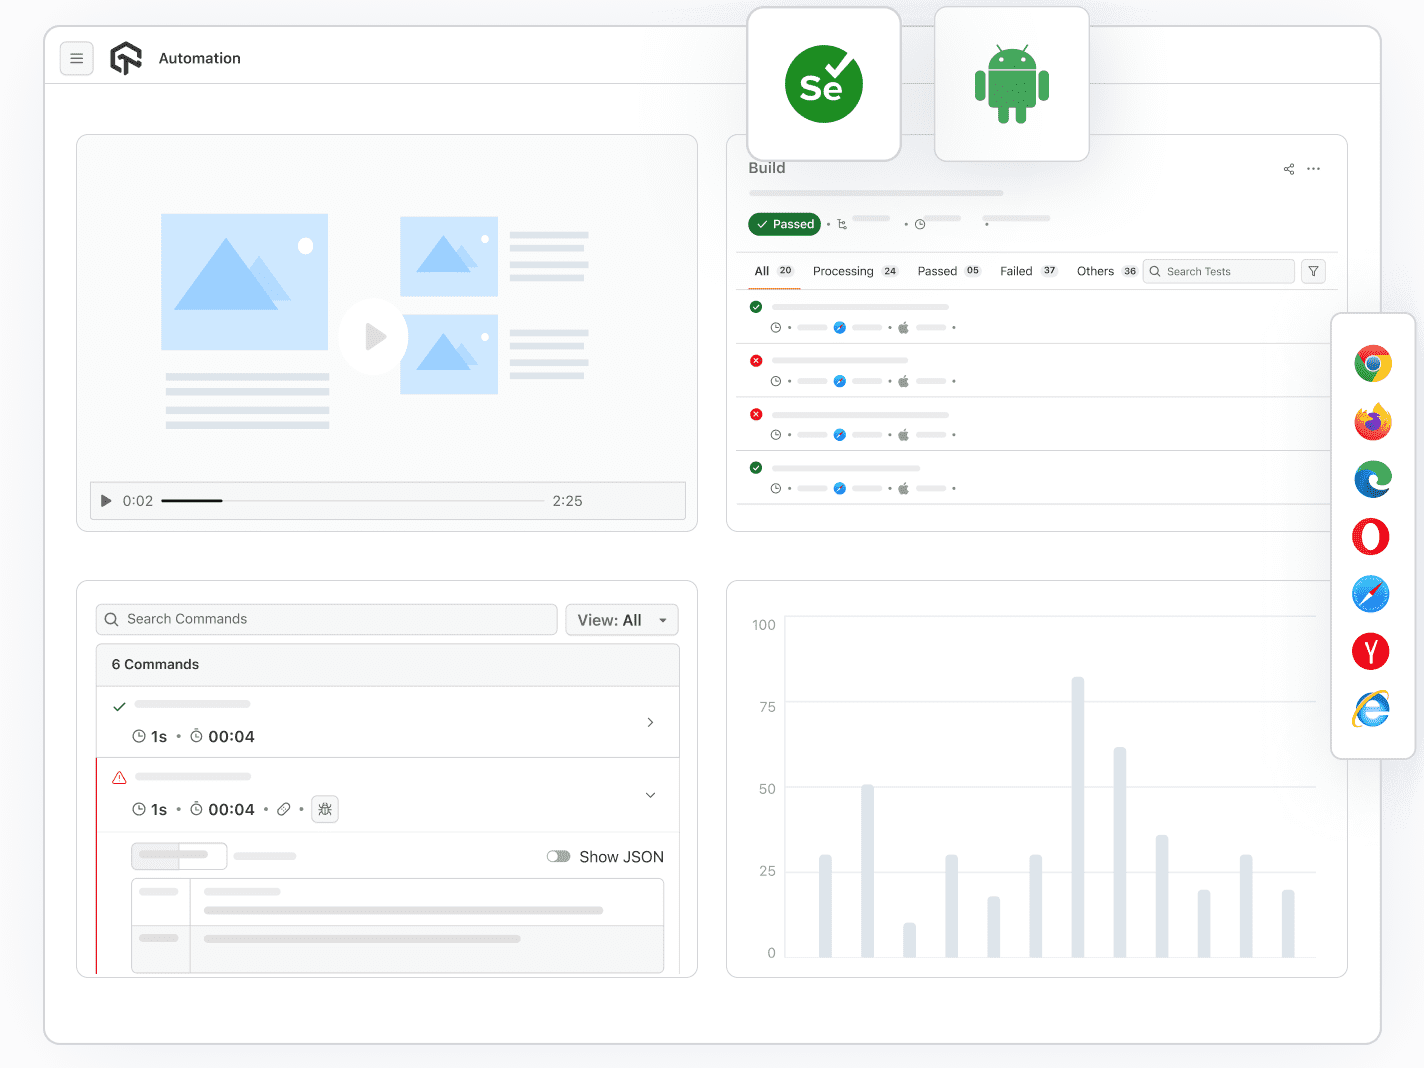Seek on the video progress bar
This screenshot has height=1068, width=1424.
tap(352, 500)
